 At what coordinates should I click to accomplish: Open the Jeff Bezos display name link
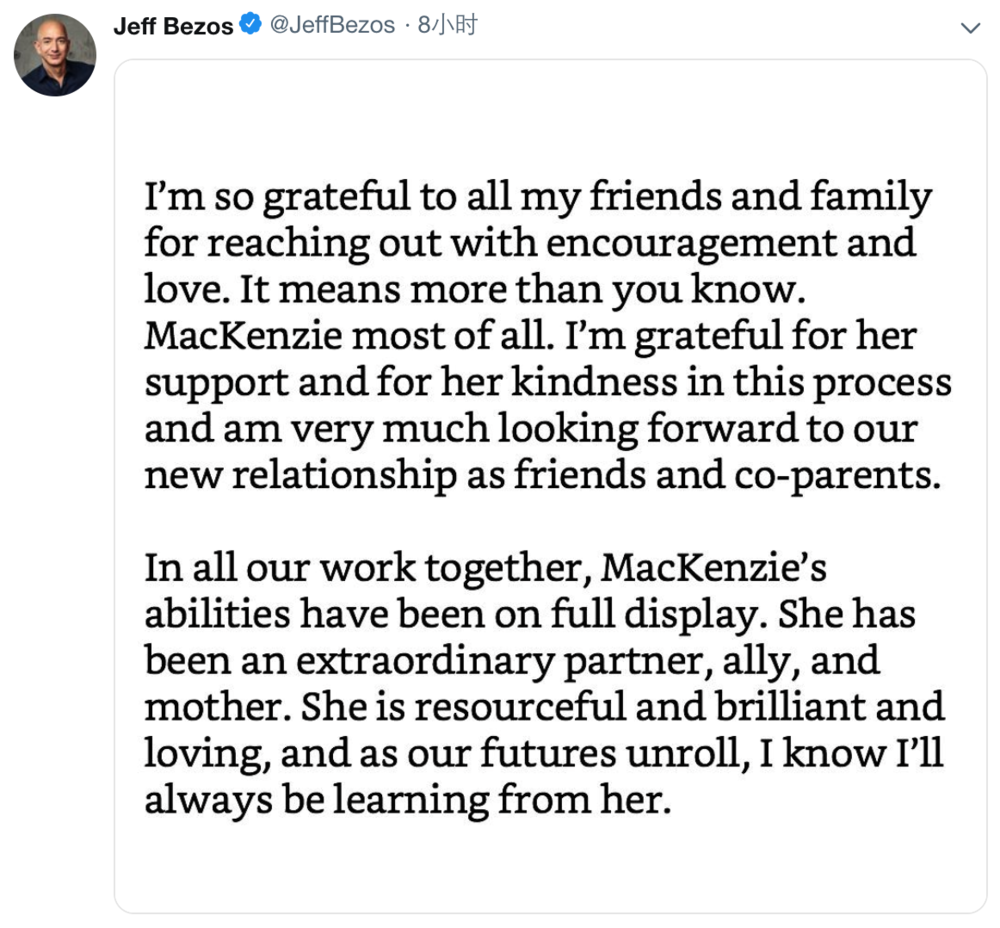click(x=173, y=26)
